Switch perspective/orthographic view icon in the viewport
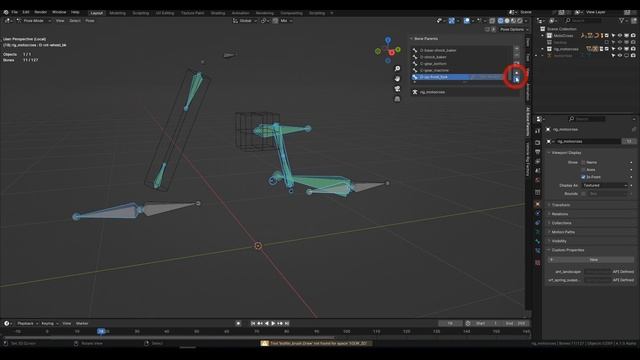This screenshot has width=640, height=360. click(397, 99)
